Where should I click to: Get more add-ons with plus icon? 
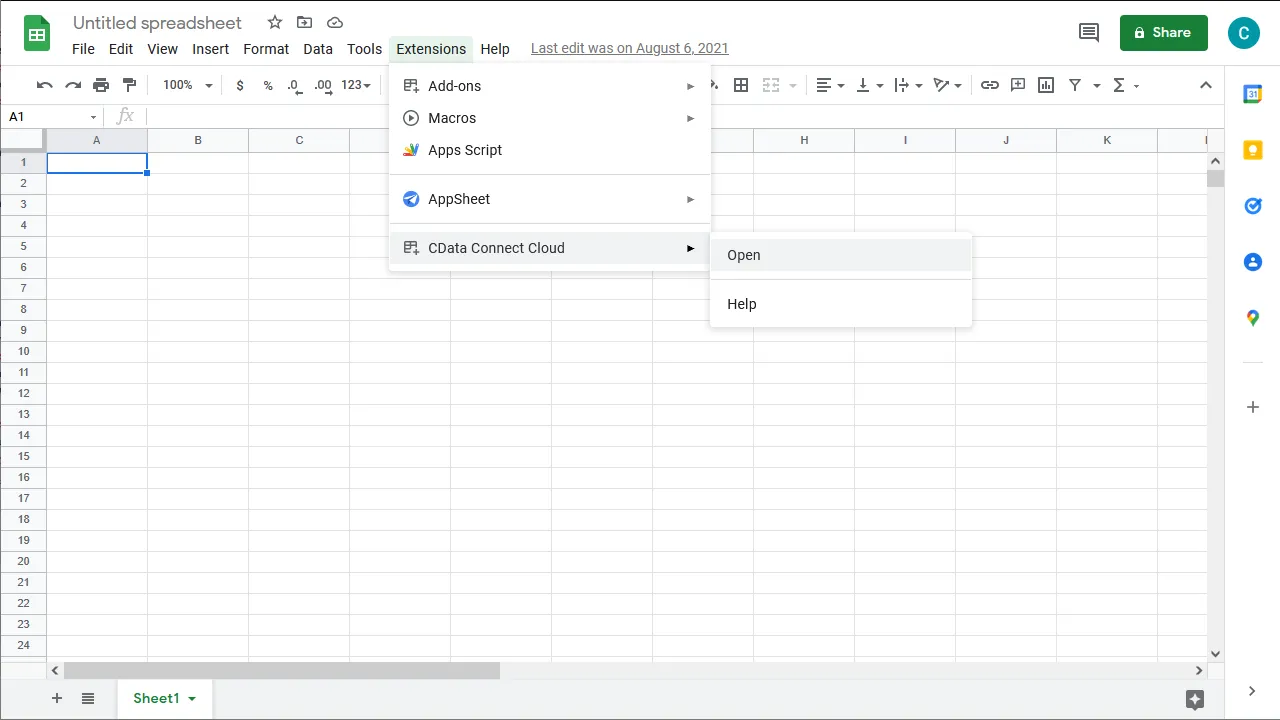click(1252, 407)
